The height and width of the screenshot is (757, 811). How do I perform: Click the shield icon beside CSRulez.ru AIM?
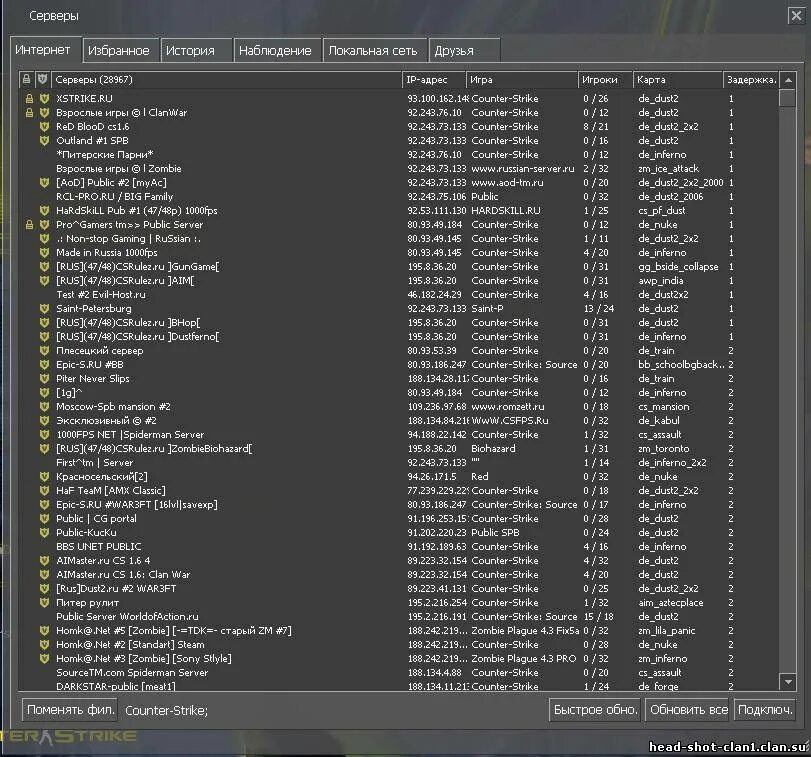pyautogui.click(x=44, y=280)
